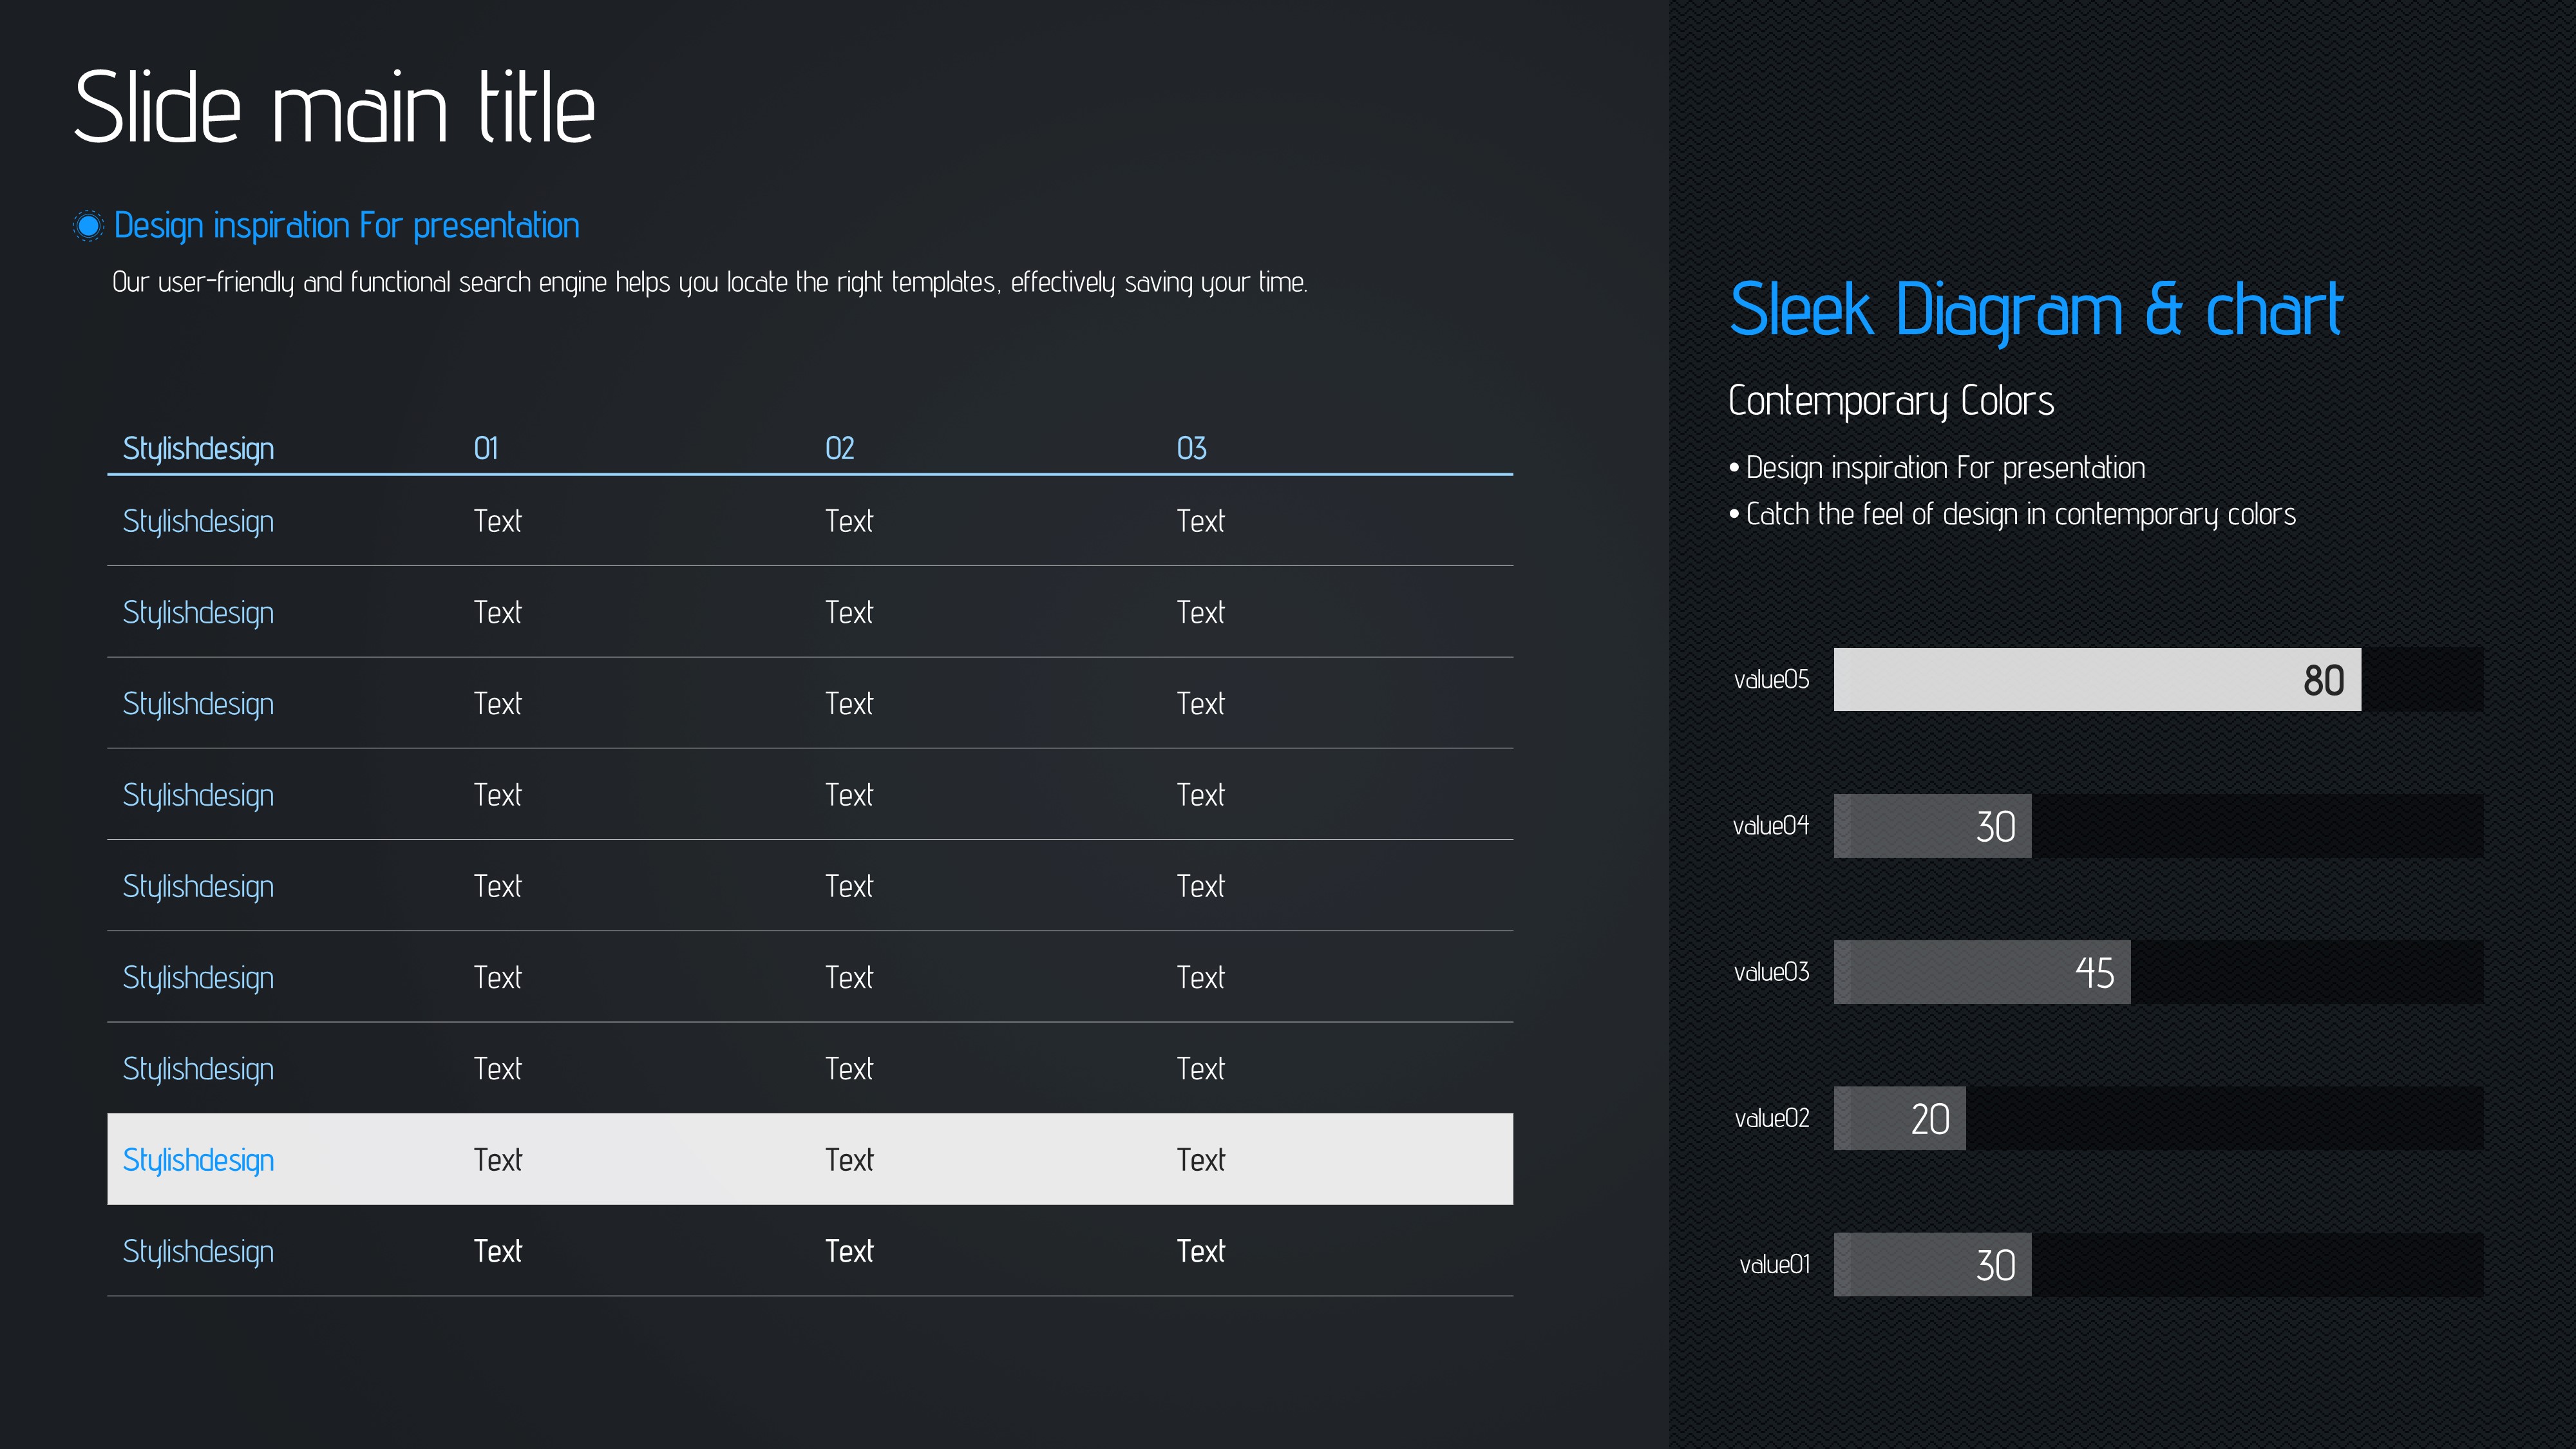Viewport: 2576px width, 1449px height.
Task: Click "Stylishdesign" in the highlighted white row
Action: coord(198,1160)
